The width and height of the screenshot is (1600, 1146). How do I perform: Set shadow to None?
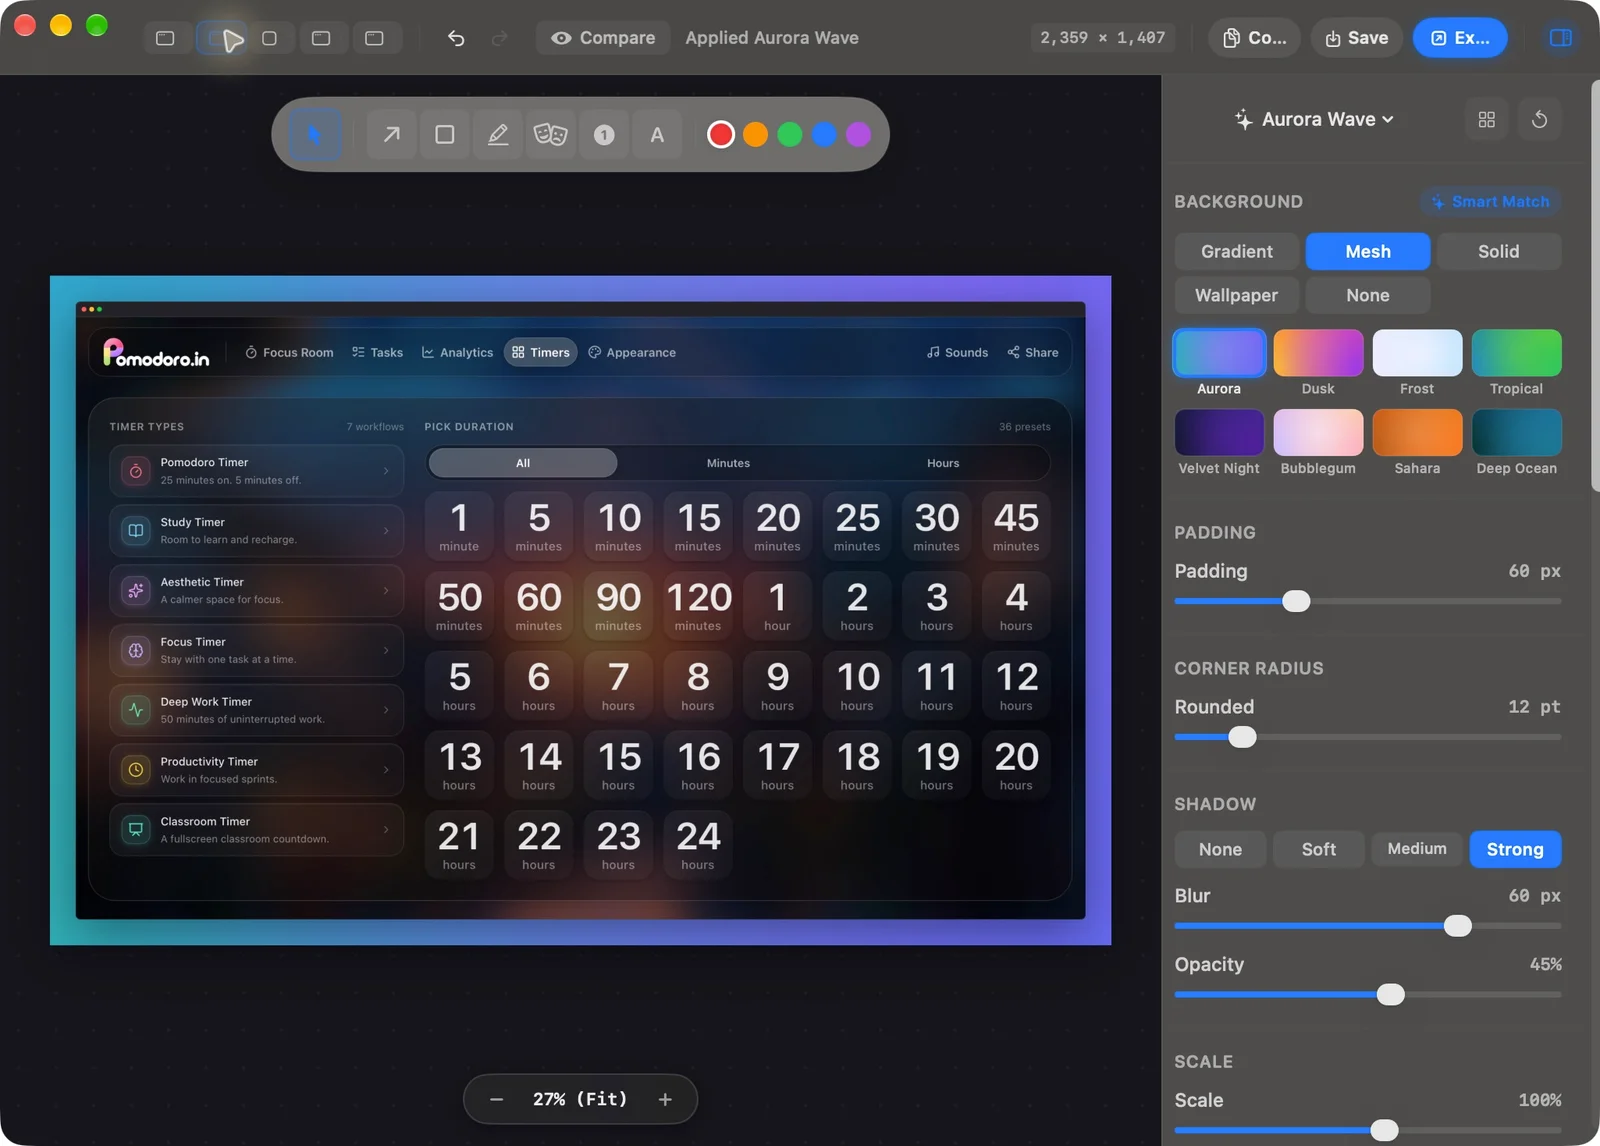[1220, 849]
